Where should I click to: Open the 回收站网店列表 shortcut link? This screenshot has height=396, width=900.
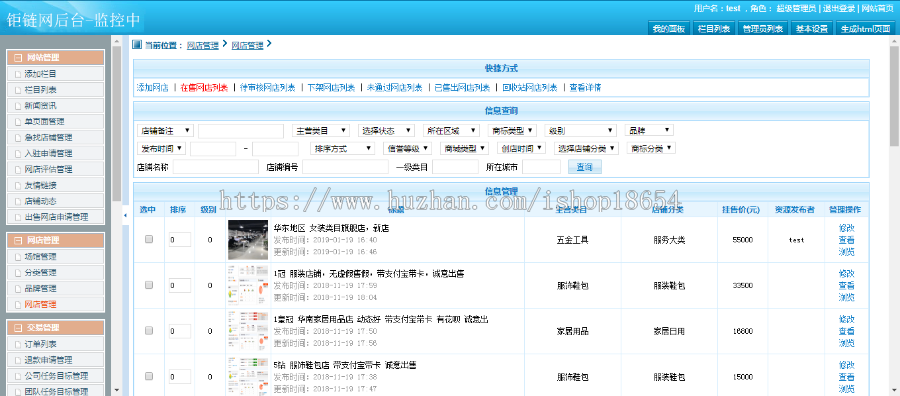pos(530,88)
